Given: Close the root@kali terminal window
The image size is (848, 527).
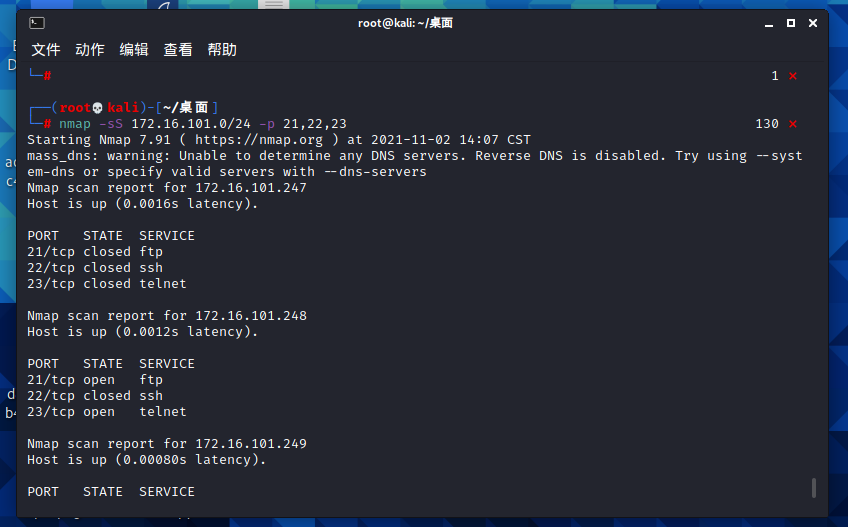Looking at the screenshot, I should (813, 23).
